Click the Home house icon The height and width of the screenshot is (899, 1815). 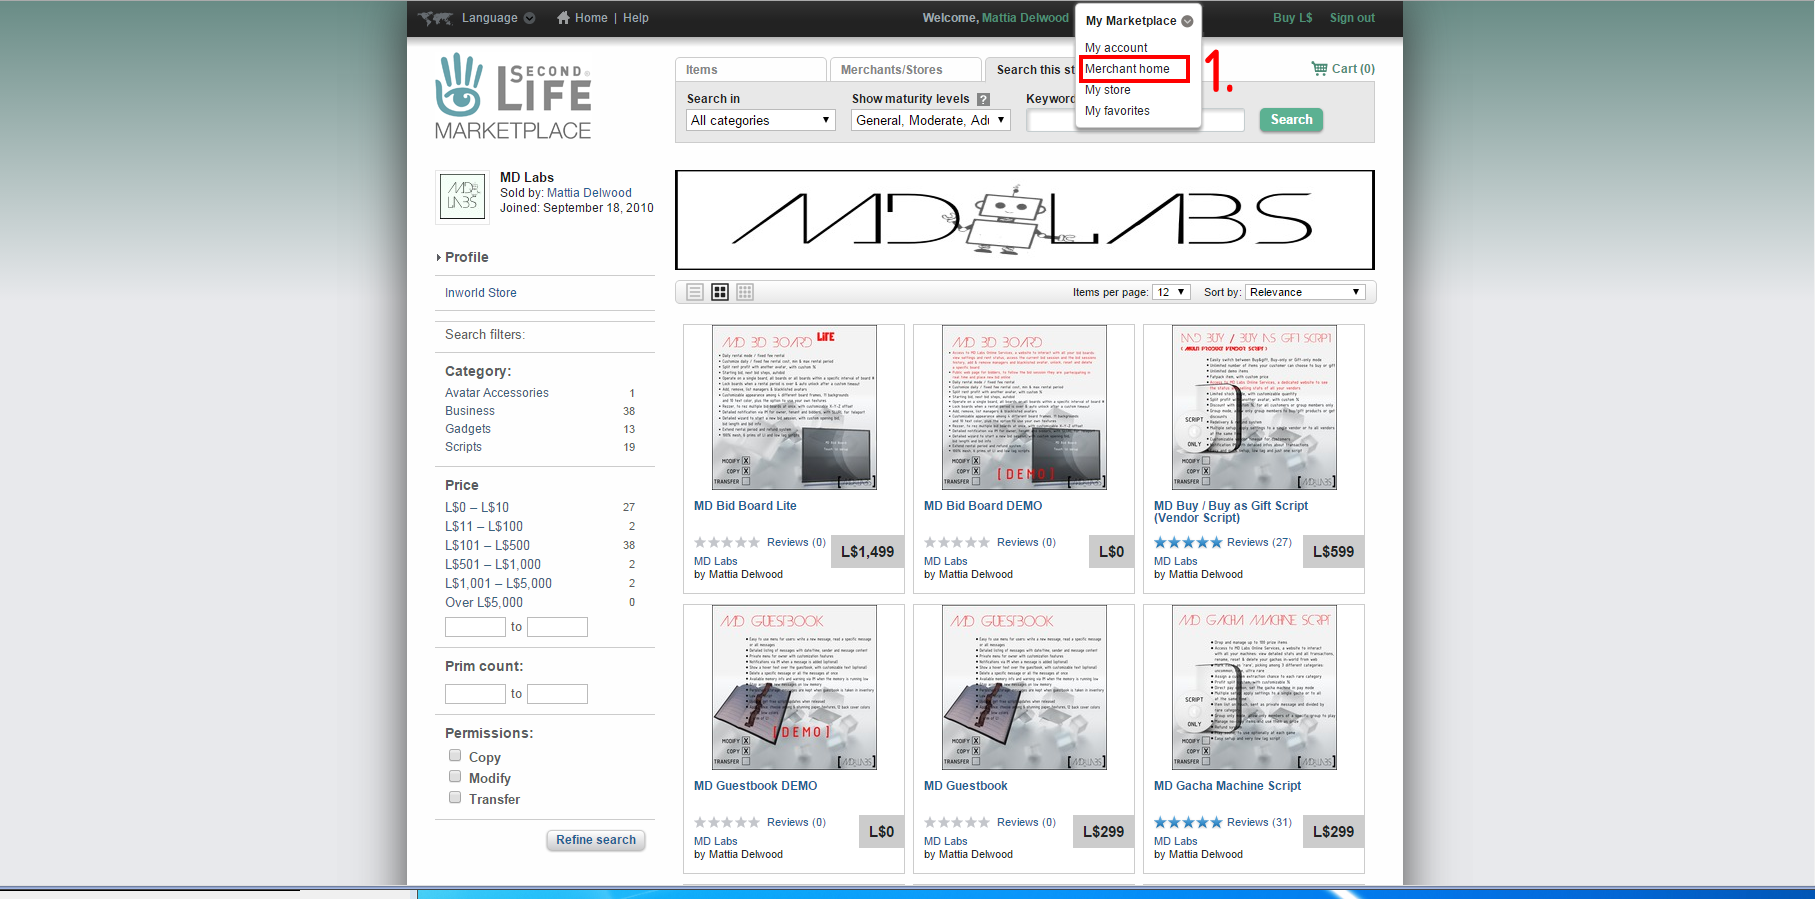563,17
